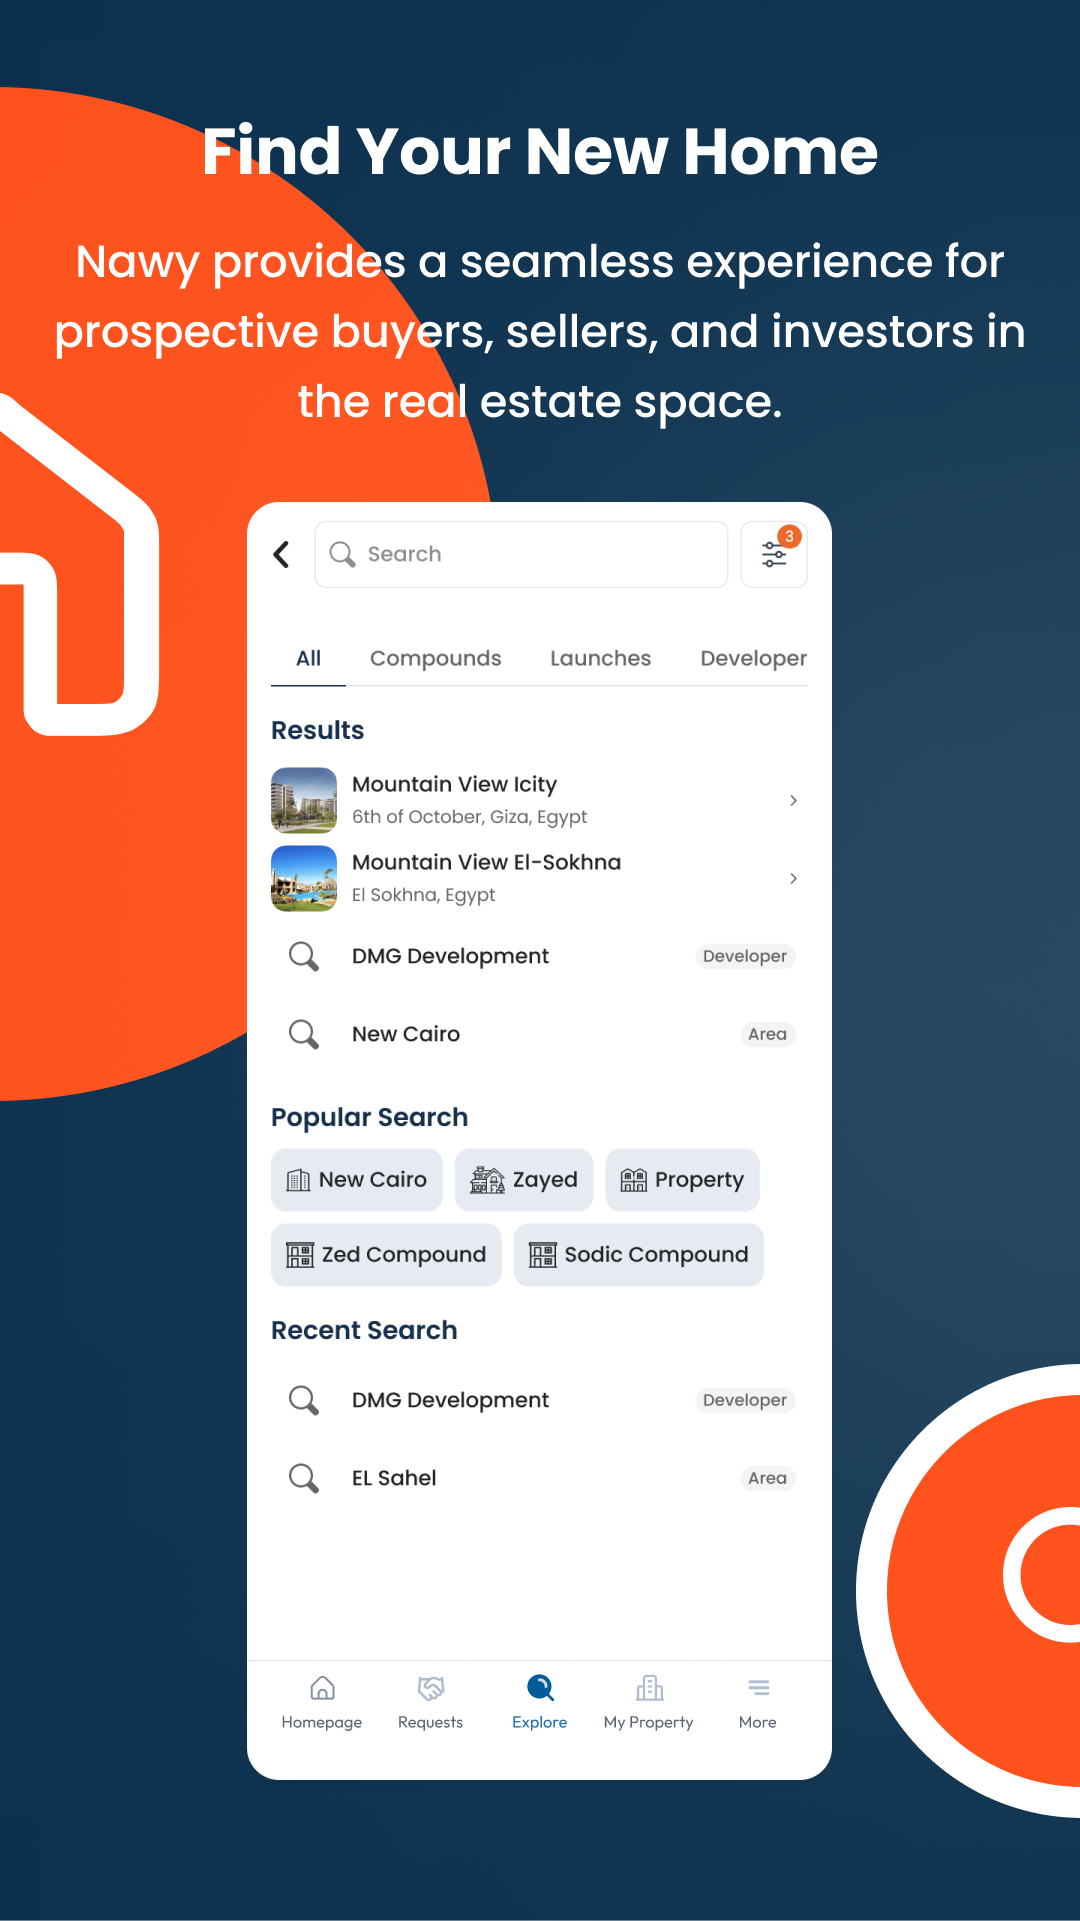
Task: Click '6th of October, Giza, Egypt' location text
Action: coord(469,817)
